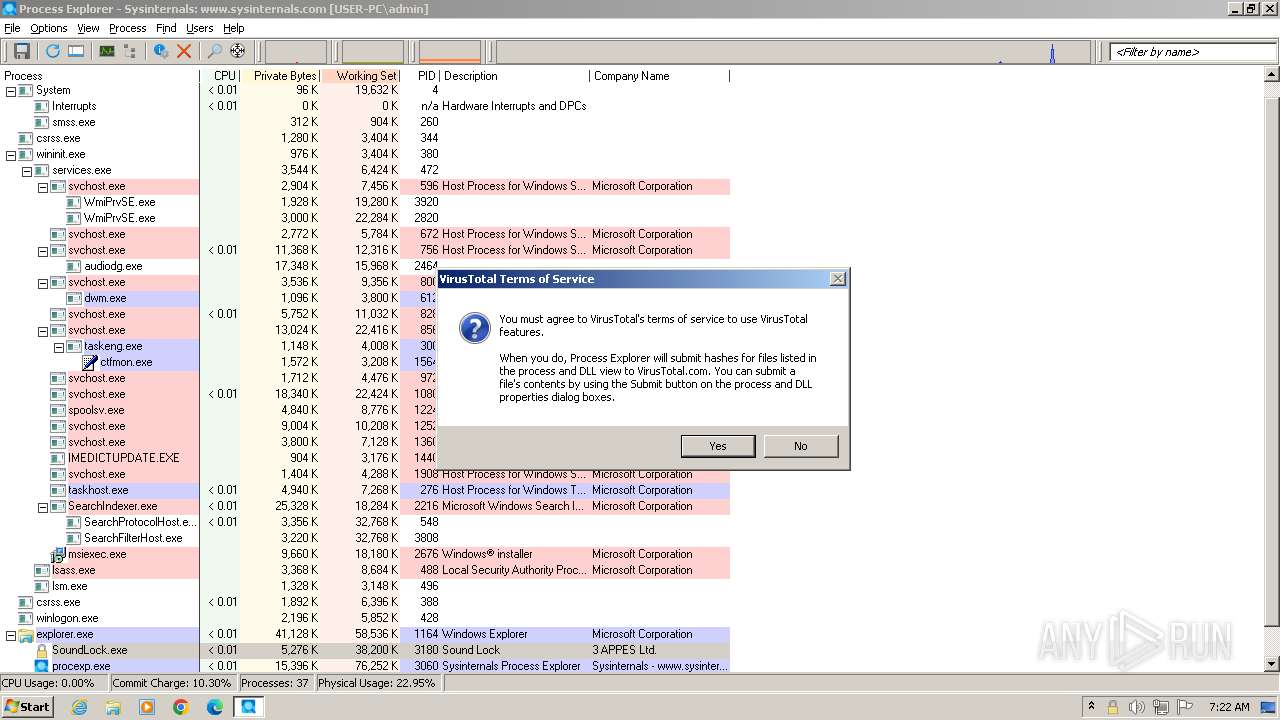The height and width of the screenshot is (720, 1280).
Task: Toggle the lower pane toolbar icon
Action: (x=75, y=51)
